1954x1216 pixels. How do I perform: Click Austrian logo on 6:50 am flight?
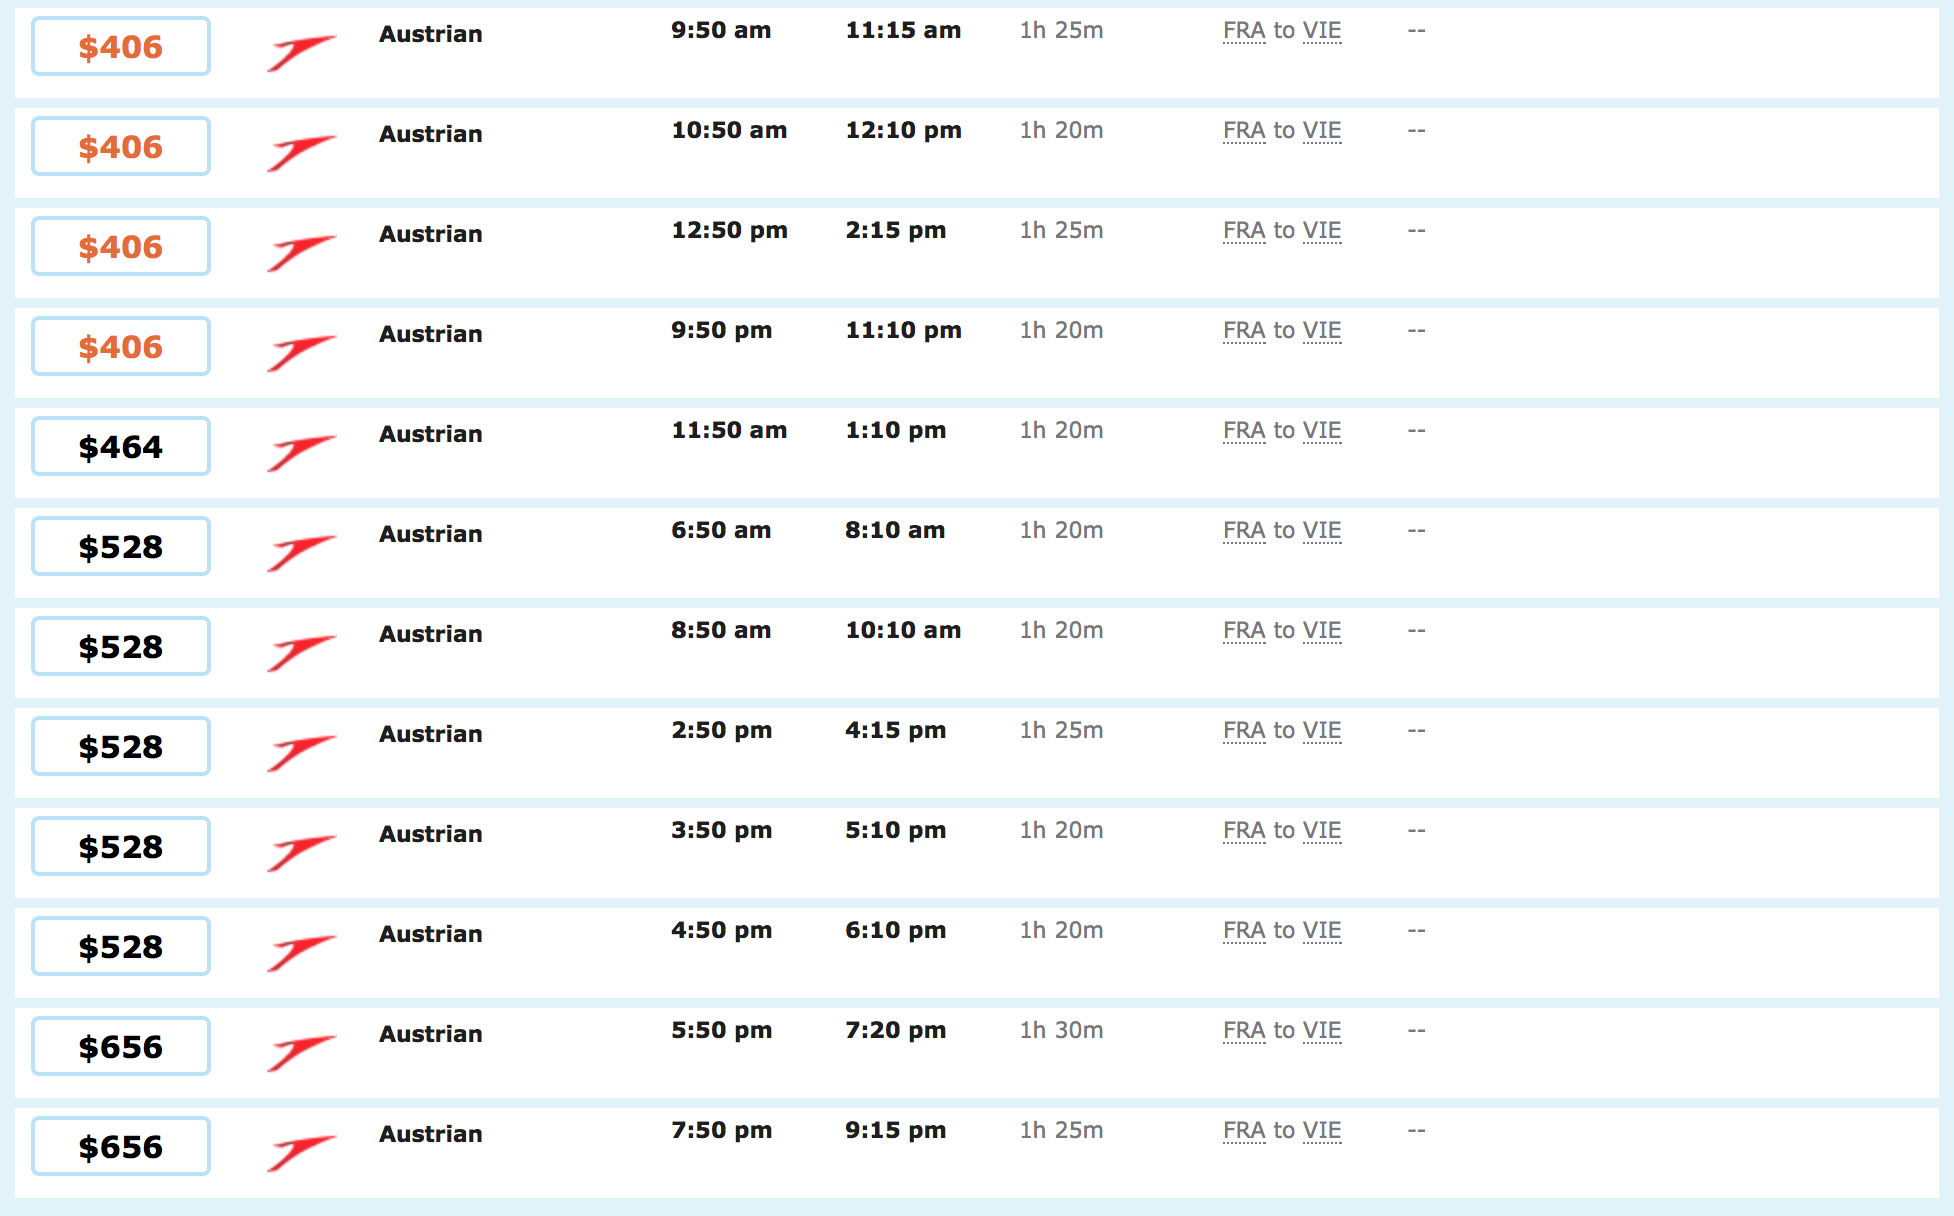(300, 552)
